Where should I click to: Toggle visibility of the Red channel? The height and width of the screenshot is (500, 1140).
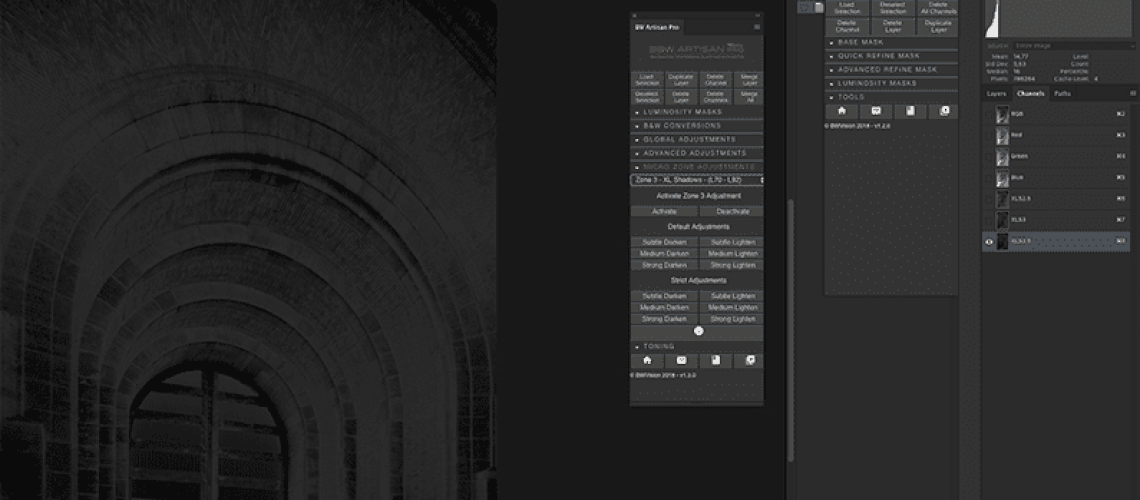(989, 135)
